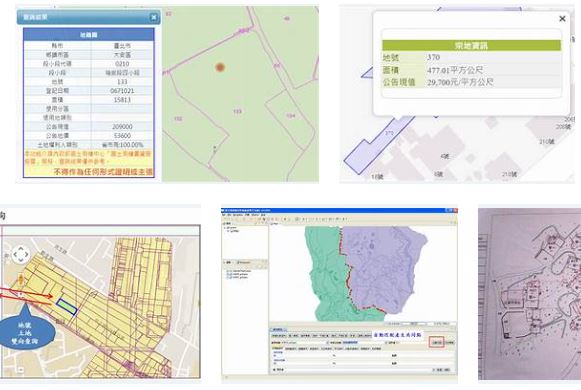Click the 公告現值 row in 宗地資訊 table
This screenshot has height=390, width=581.
tap(471, 82)
